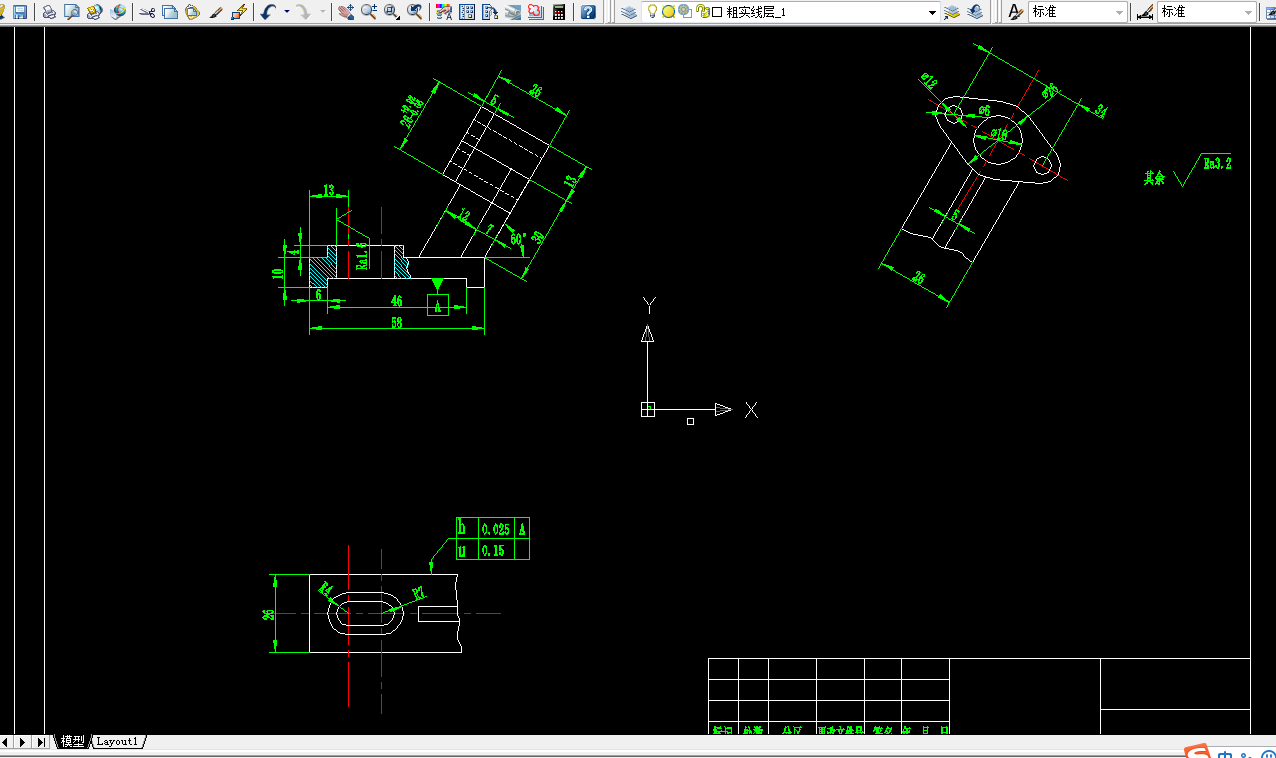Viewport: 1276px width, 758px height.
Task: Expand the dimension style 标准 dropdown
Action: coord(1248,12)
